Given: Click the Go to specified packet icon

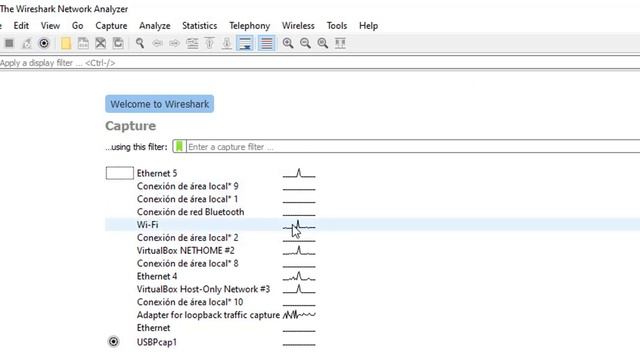Looking at the screenshot, I should tap(192, 43).
